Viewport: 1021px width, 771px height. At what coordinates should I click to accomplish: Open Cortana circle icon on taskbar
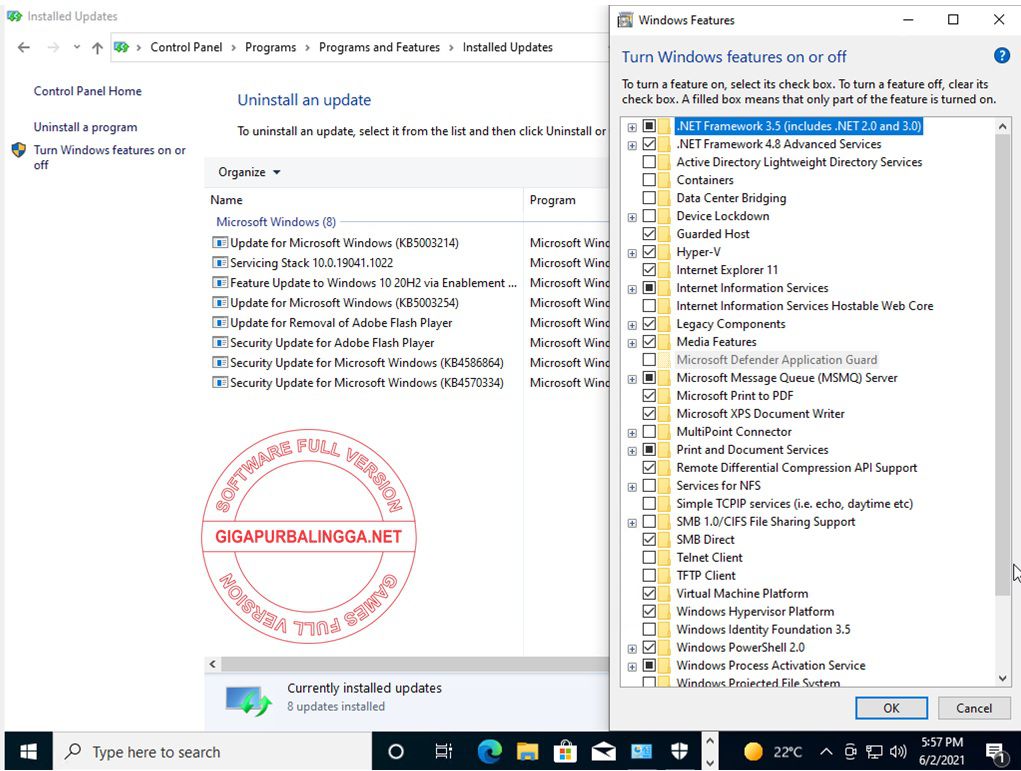point(395,752)
